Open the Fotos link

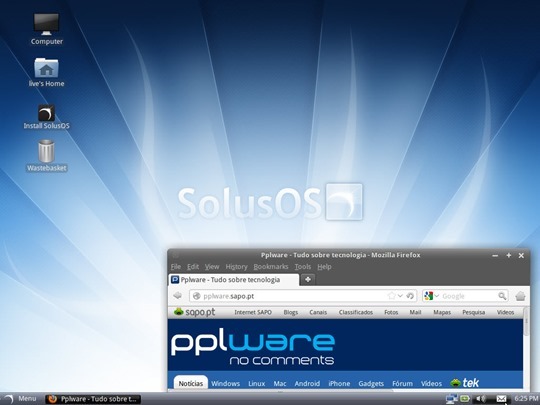click(391, 312)
